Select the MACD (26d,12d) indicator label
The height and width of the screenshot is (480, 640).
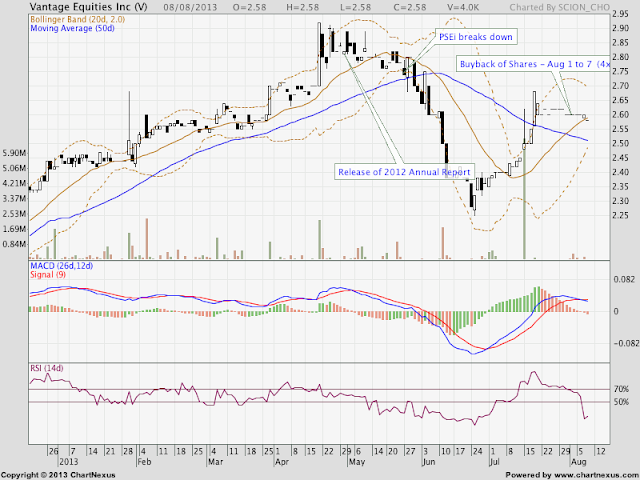62,266
